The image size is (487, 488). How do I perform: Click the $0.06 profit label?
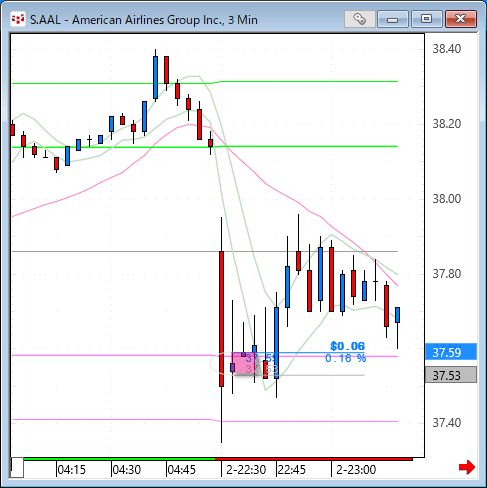point(347,346)
